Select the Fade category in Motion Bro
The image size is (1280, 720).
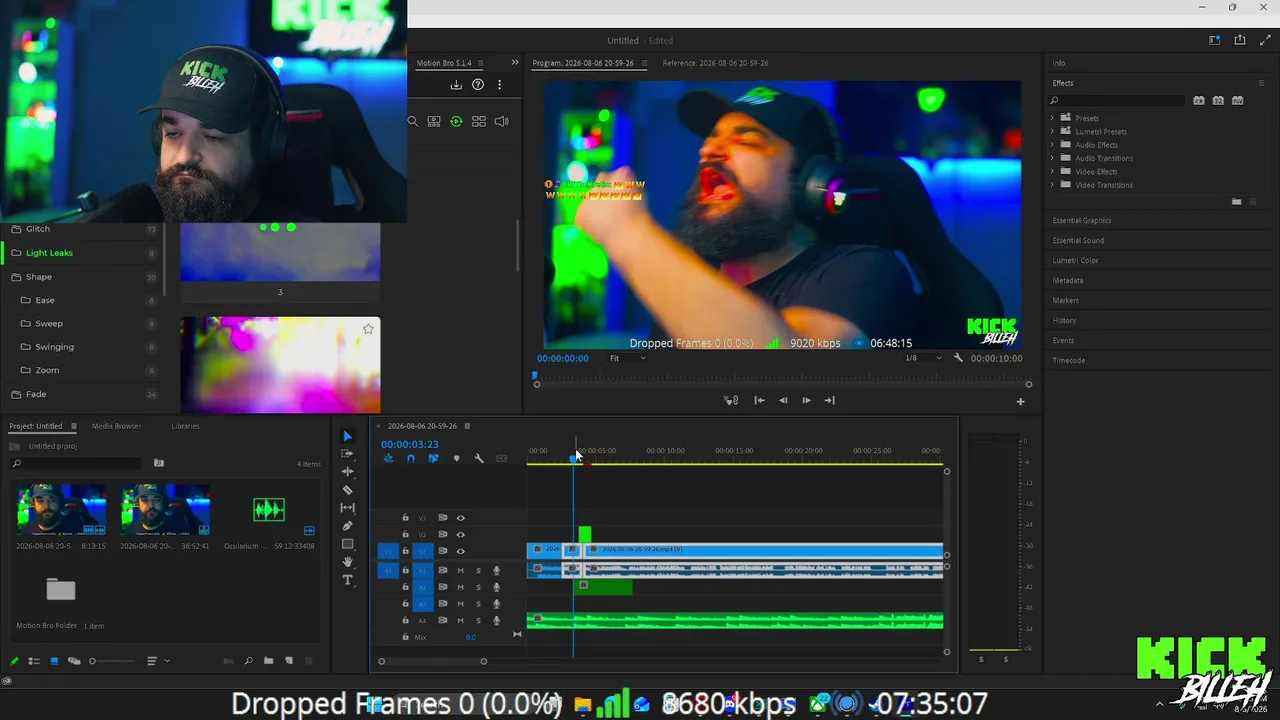[x=36, y=394]
